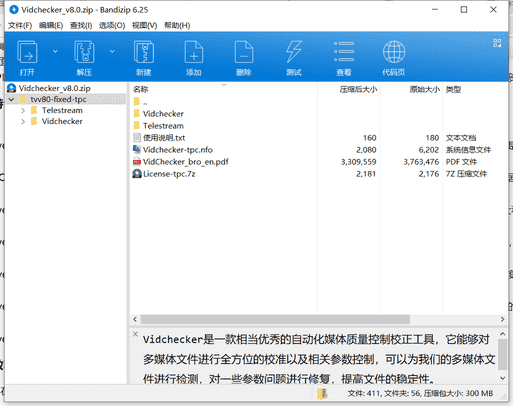The image size is (513, 406).
Task: Select the file name 使用说明.txt
Action: 164,138
